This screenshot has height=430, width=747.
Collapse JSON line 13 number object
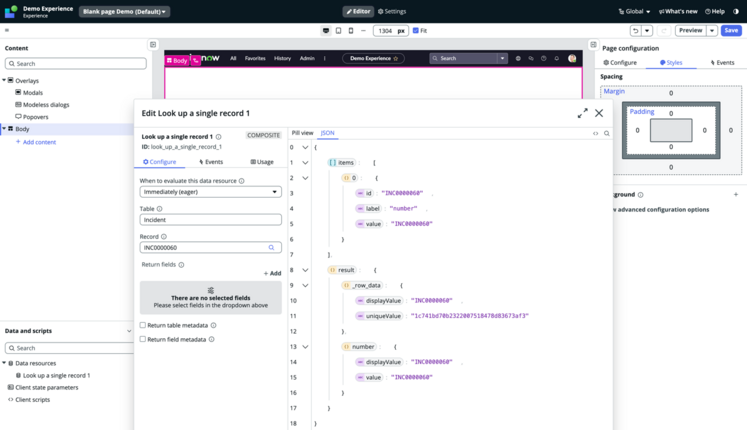(x=305, y=347)
